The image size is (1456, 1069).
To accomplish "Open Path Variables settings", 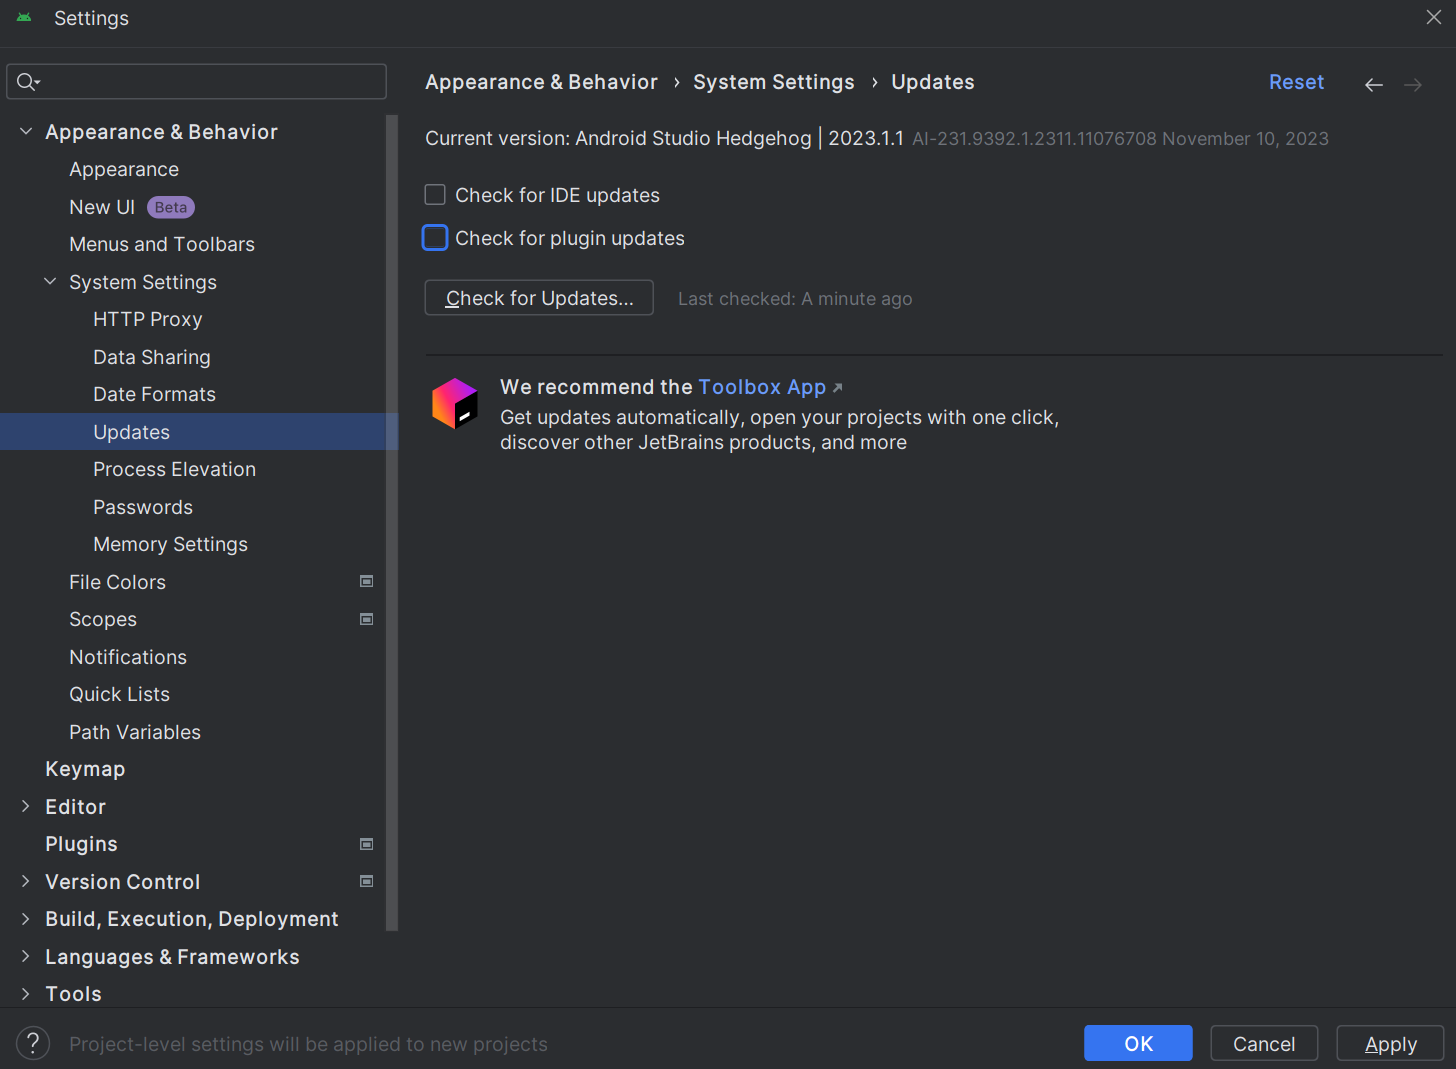I will (135, 732).
